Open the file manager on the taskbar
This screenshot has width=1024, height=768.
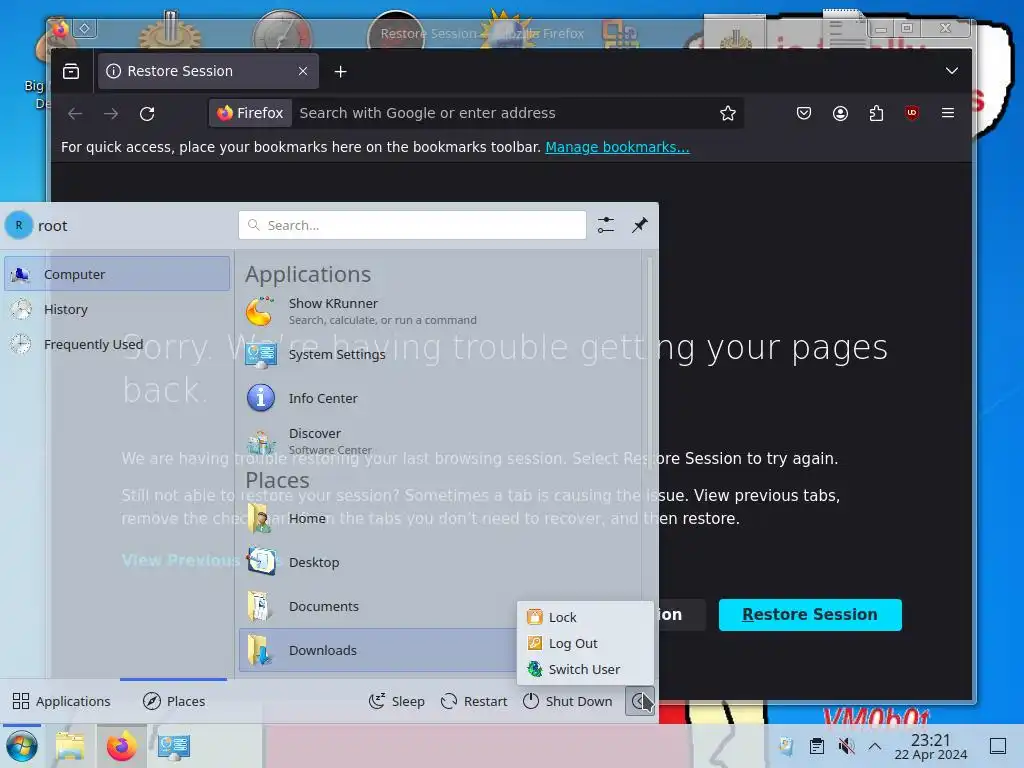pyautogui.click(x=70, y=746)
